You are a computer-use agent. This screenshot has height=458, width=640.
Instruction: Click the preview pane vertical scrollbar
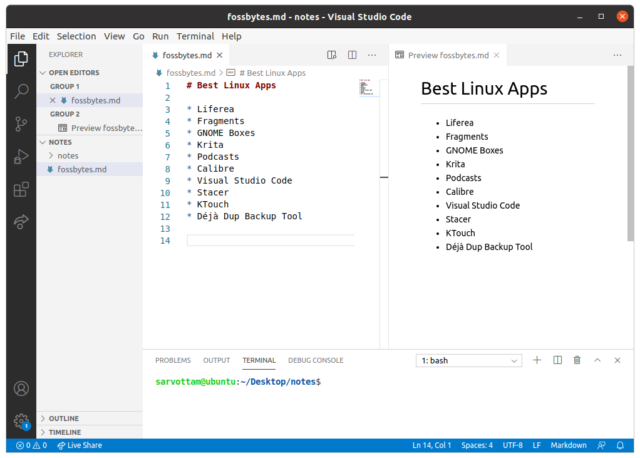(631, 153)
